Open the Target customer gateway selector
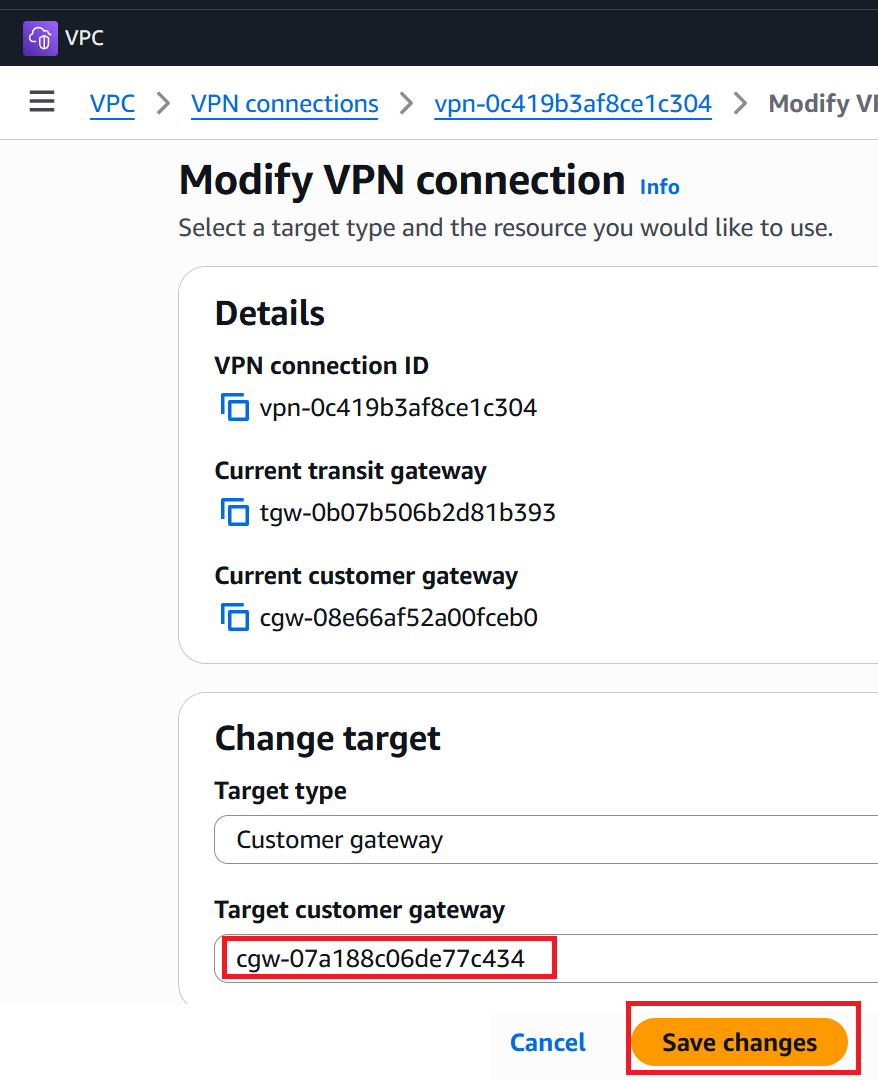This screenshot has height=1080, width=878. [546, 958]
